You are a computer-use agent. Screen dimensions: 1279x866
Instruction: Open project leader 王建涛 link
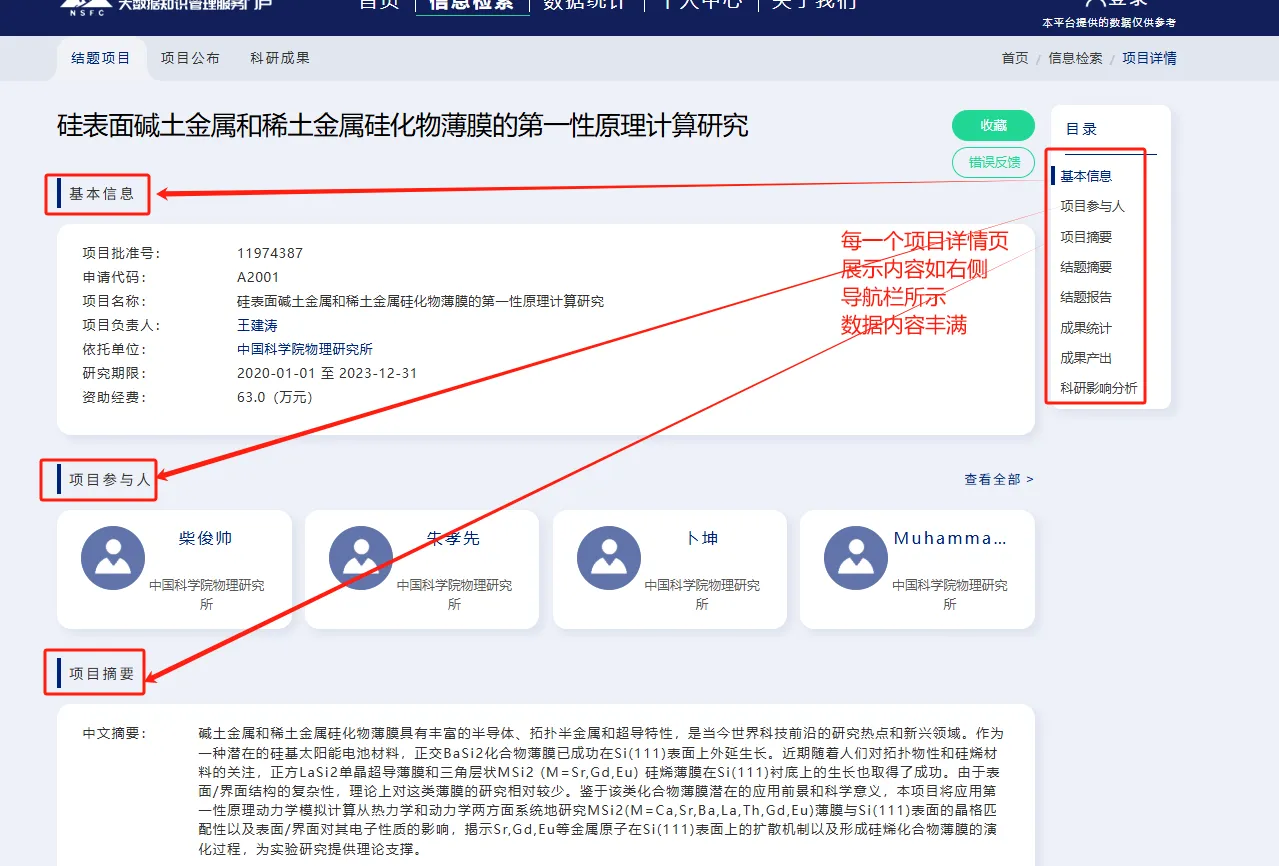[x=257, y=325]
